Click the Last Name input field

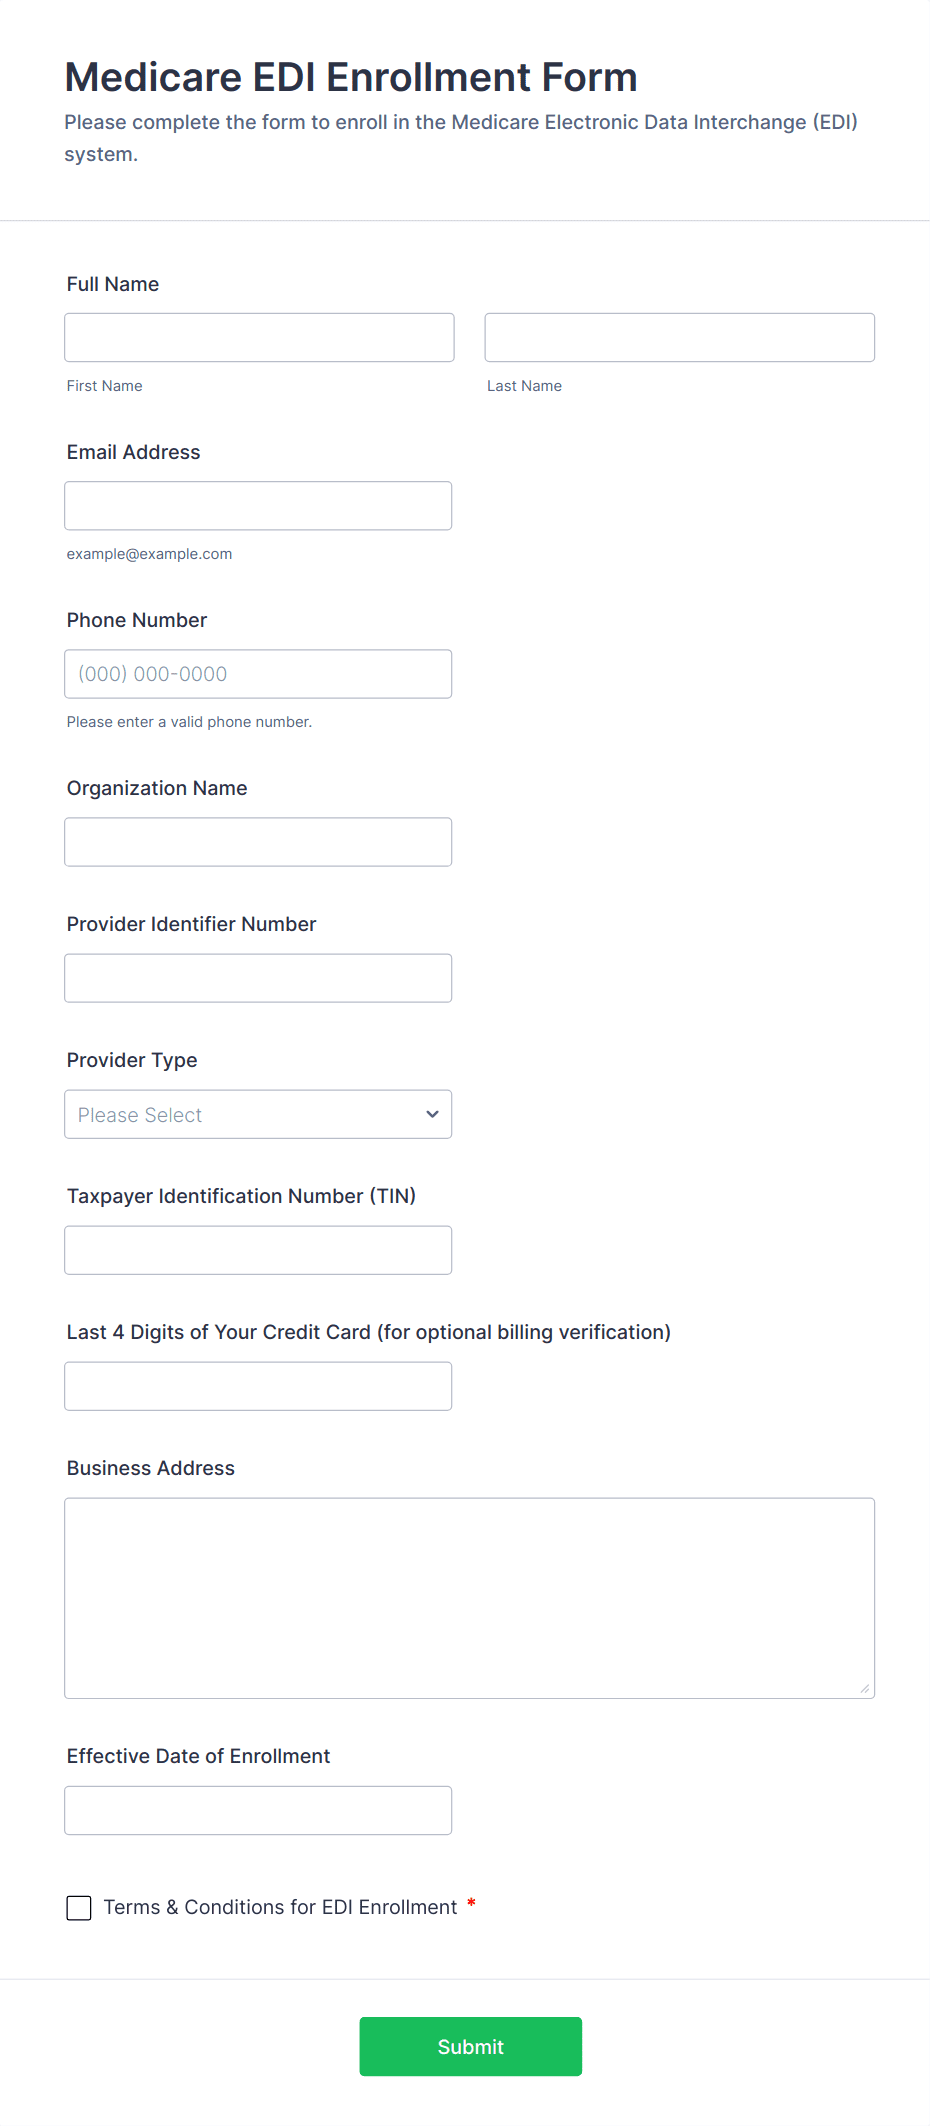click(679, 337)
